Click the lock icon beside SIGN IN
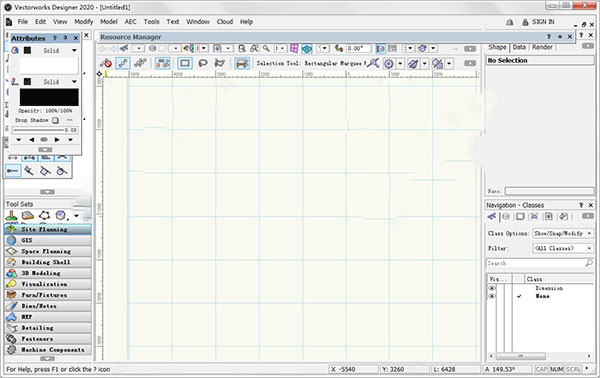This screenshot has width=600, height=378. pyautogui.click(x=525, y=22)
